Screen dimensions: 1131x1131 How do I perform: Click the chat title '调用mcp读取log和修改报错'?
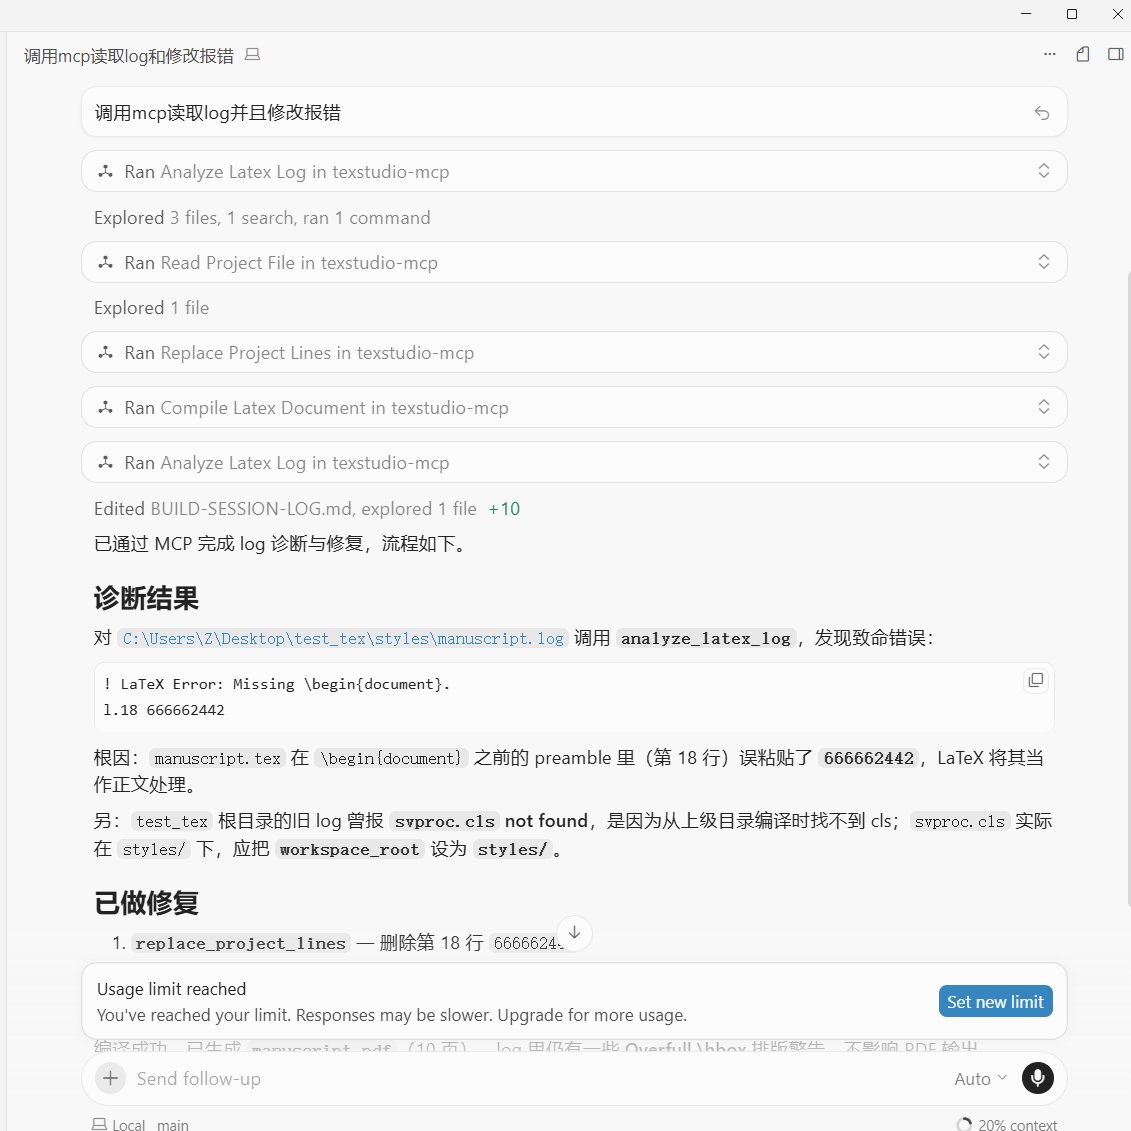click(x=128, y=56)
